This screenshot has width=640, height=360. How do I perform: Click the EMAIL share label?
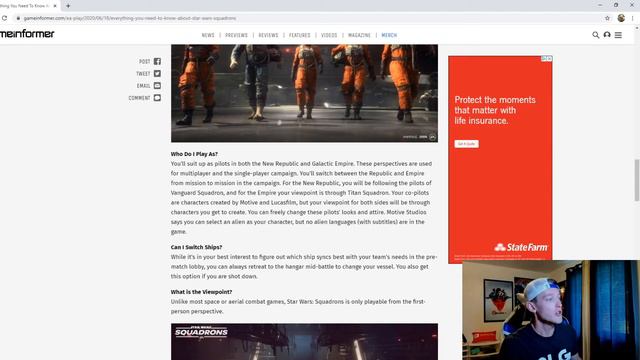[143, 86]
